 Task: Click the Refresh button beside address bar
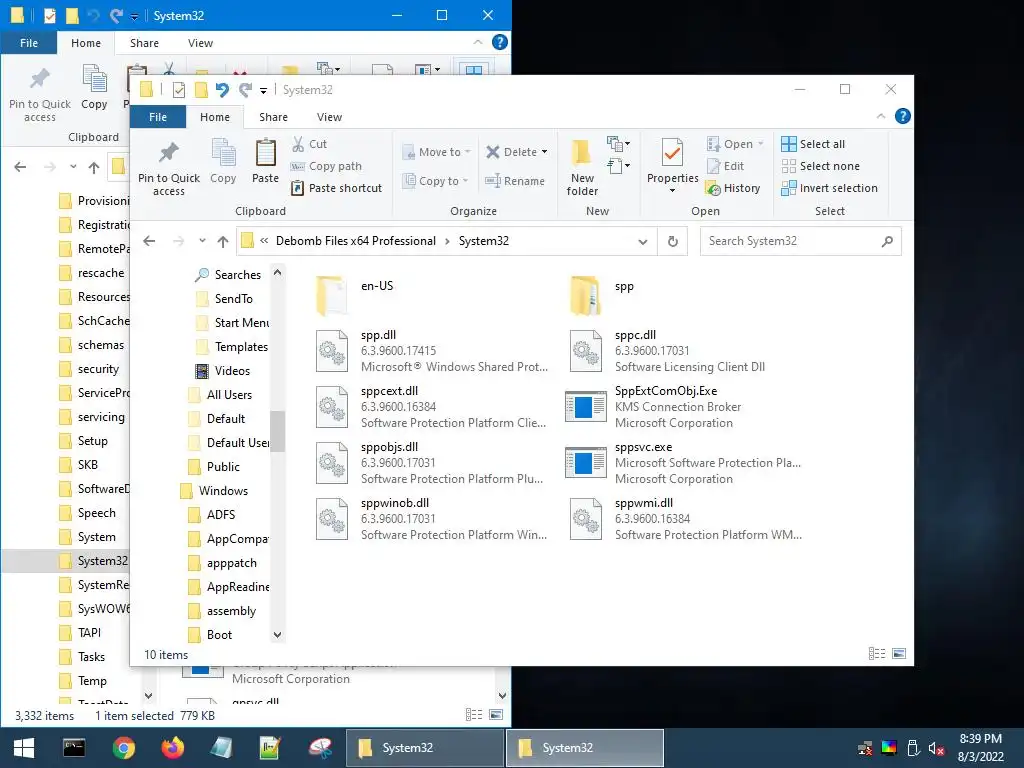[673, 241]
